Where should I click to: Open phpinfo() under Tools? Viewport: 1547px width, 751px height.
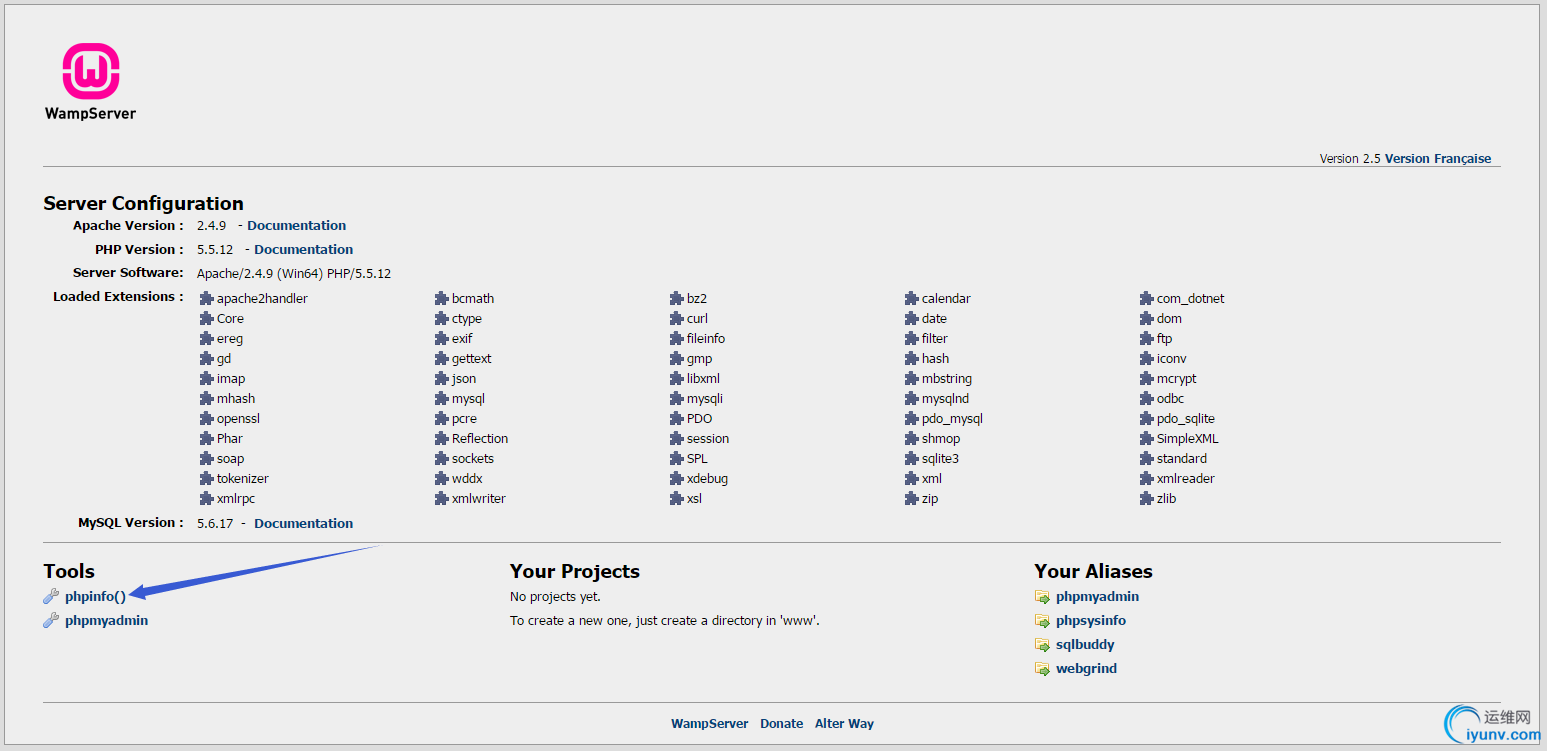pos(95,597)
